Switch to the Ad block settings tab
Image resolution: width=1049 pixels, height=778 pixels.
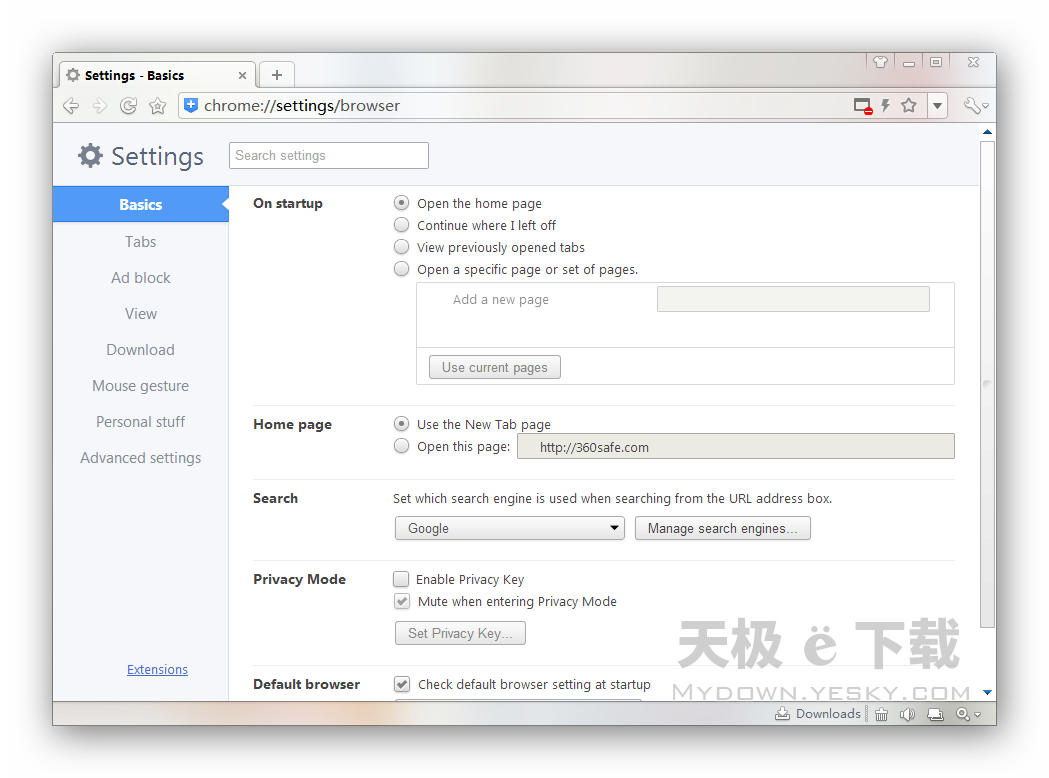(x=141, y=278)
